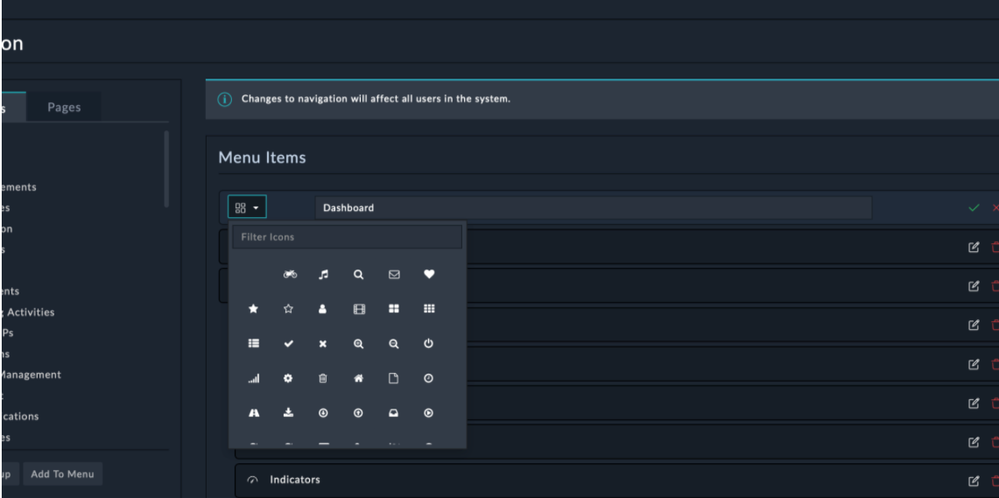Select the trash can icon in picker
Screen dimensions: 999x498
(x=323, y=378)
